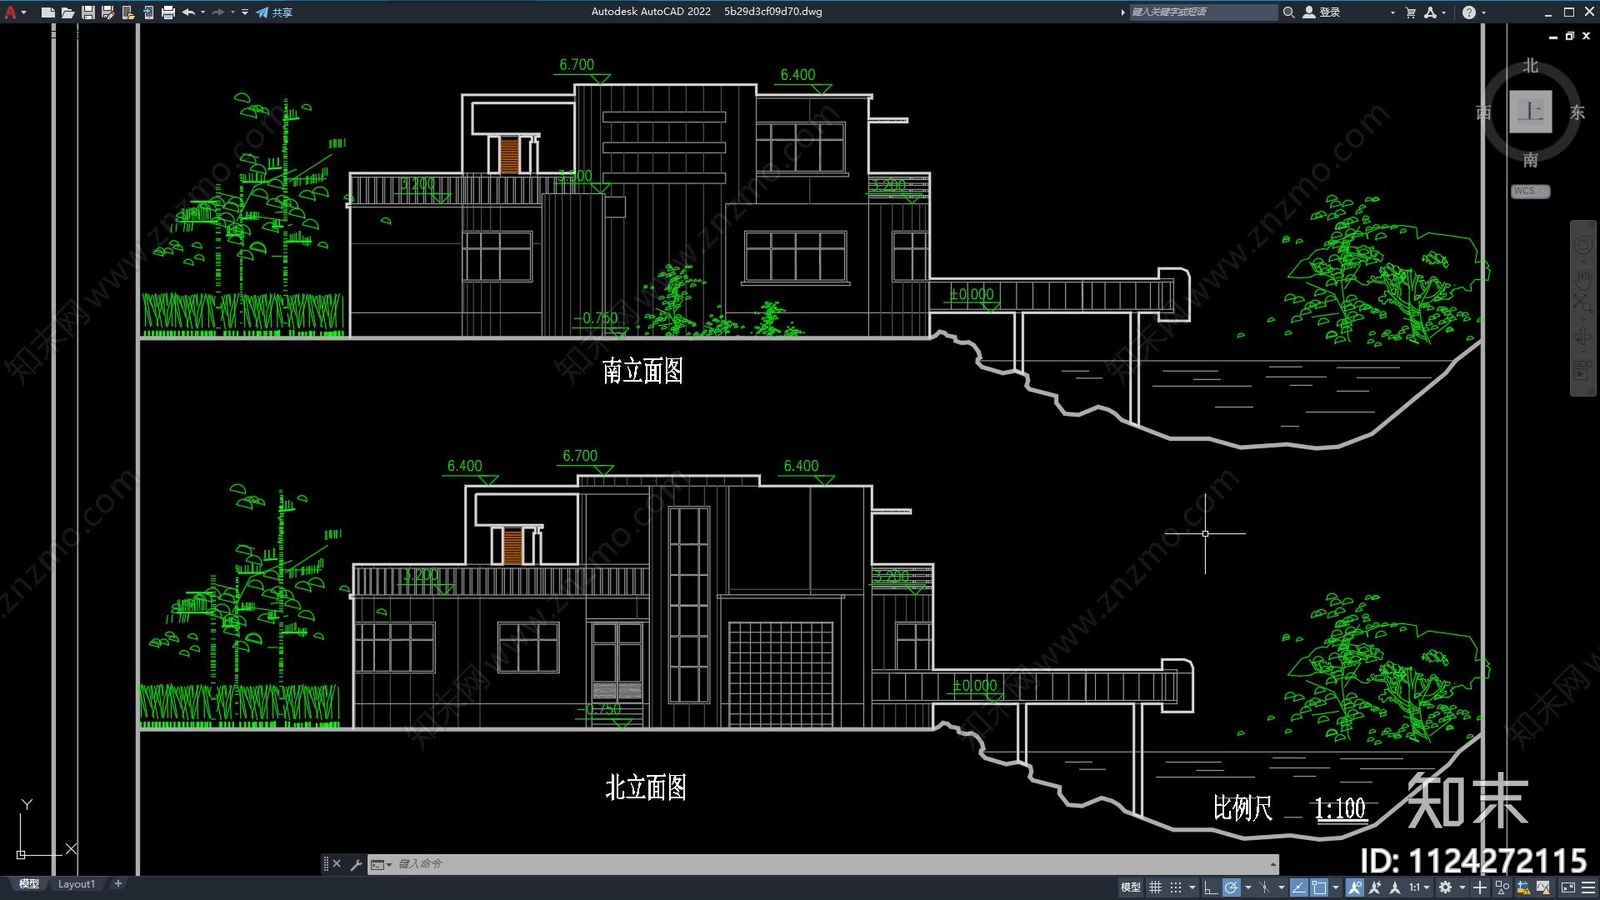This screenshot has height=900, width=1600.
Task: Switch to the 模型 model tab
Action: (29, 884)
